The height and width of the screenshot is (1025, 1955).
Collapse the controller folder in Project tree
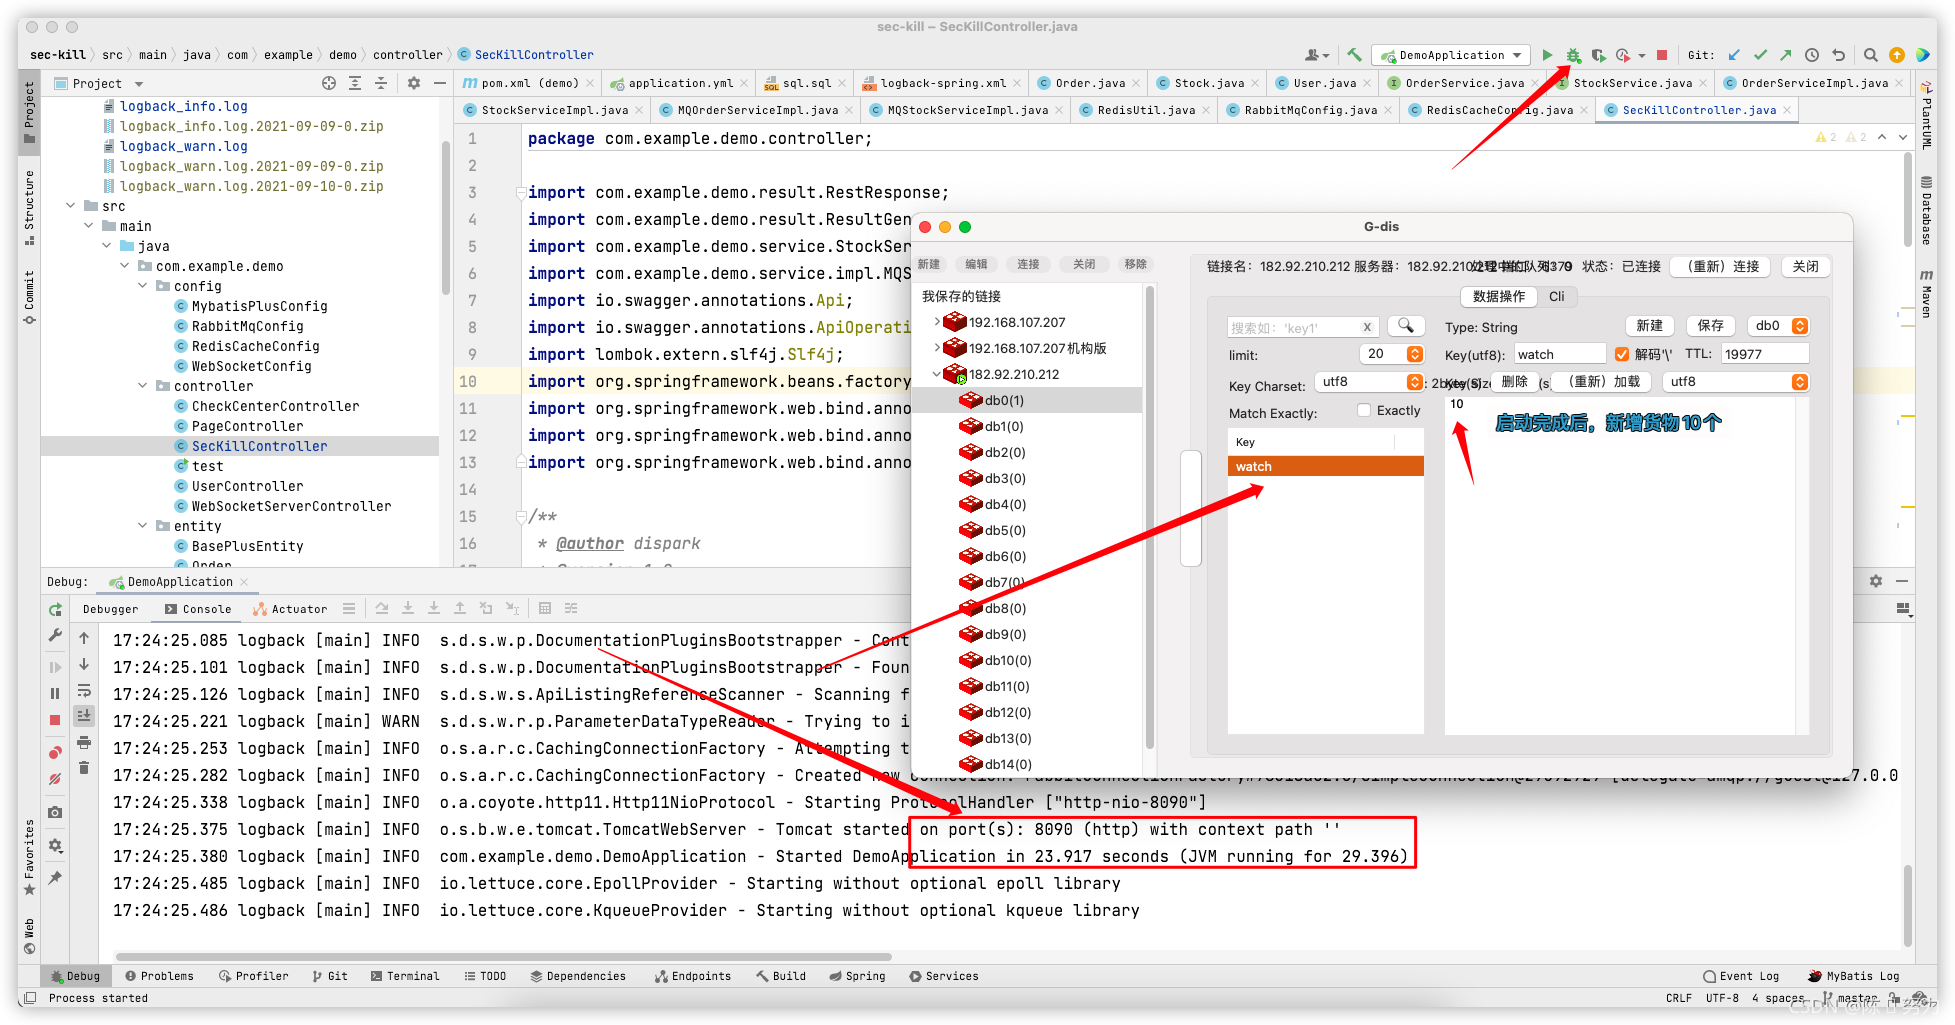tap(143, 386)
